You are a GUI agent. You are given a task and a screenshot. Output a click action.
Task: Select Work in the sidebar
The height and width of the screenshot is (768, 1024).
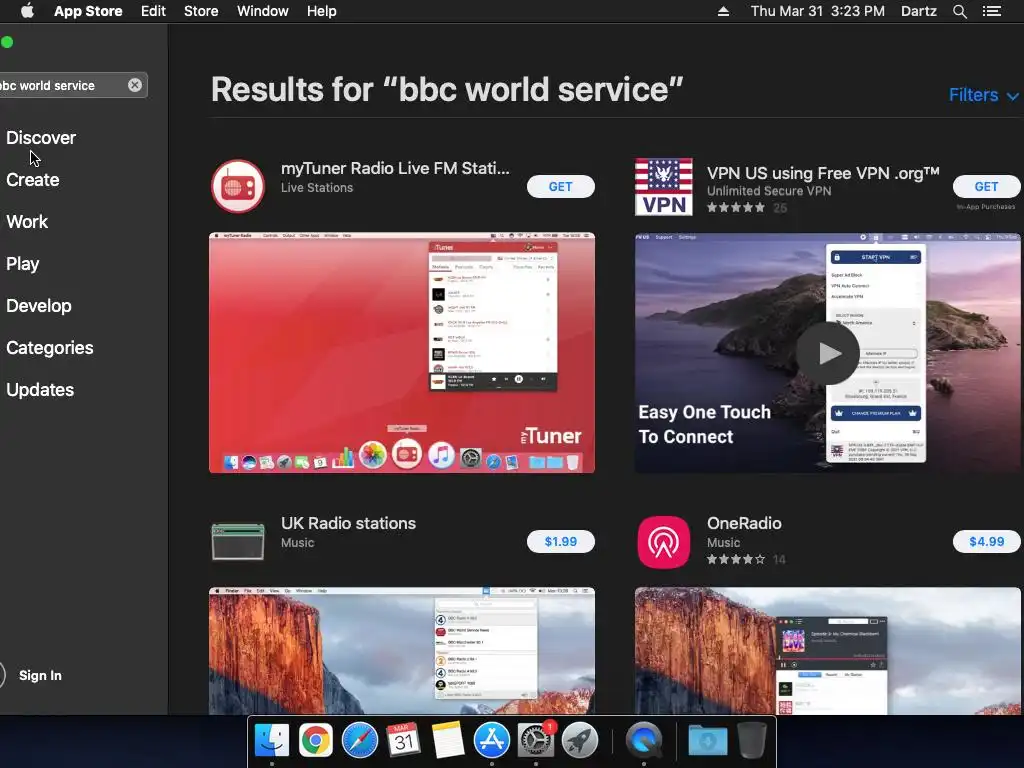point(27,221)
